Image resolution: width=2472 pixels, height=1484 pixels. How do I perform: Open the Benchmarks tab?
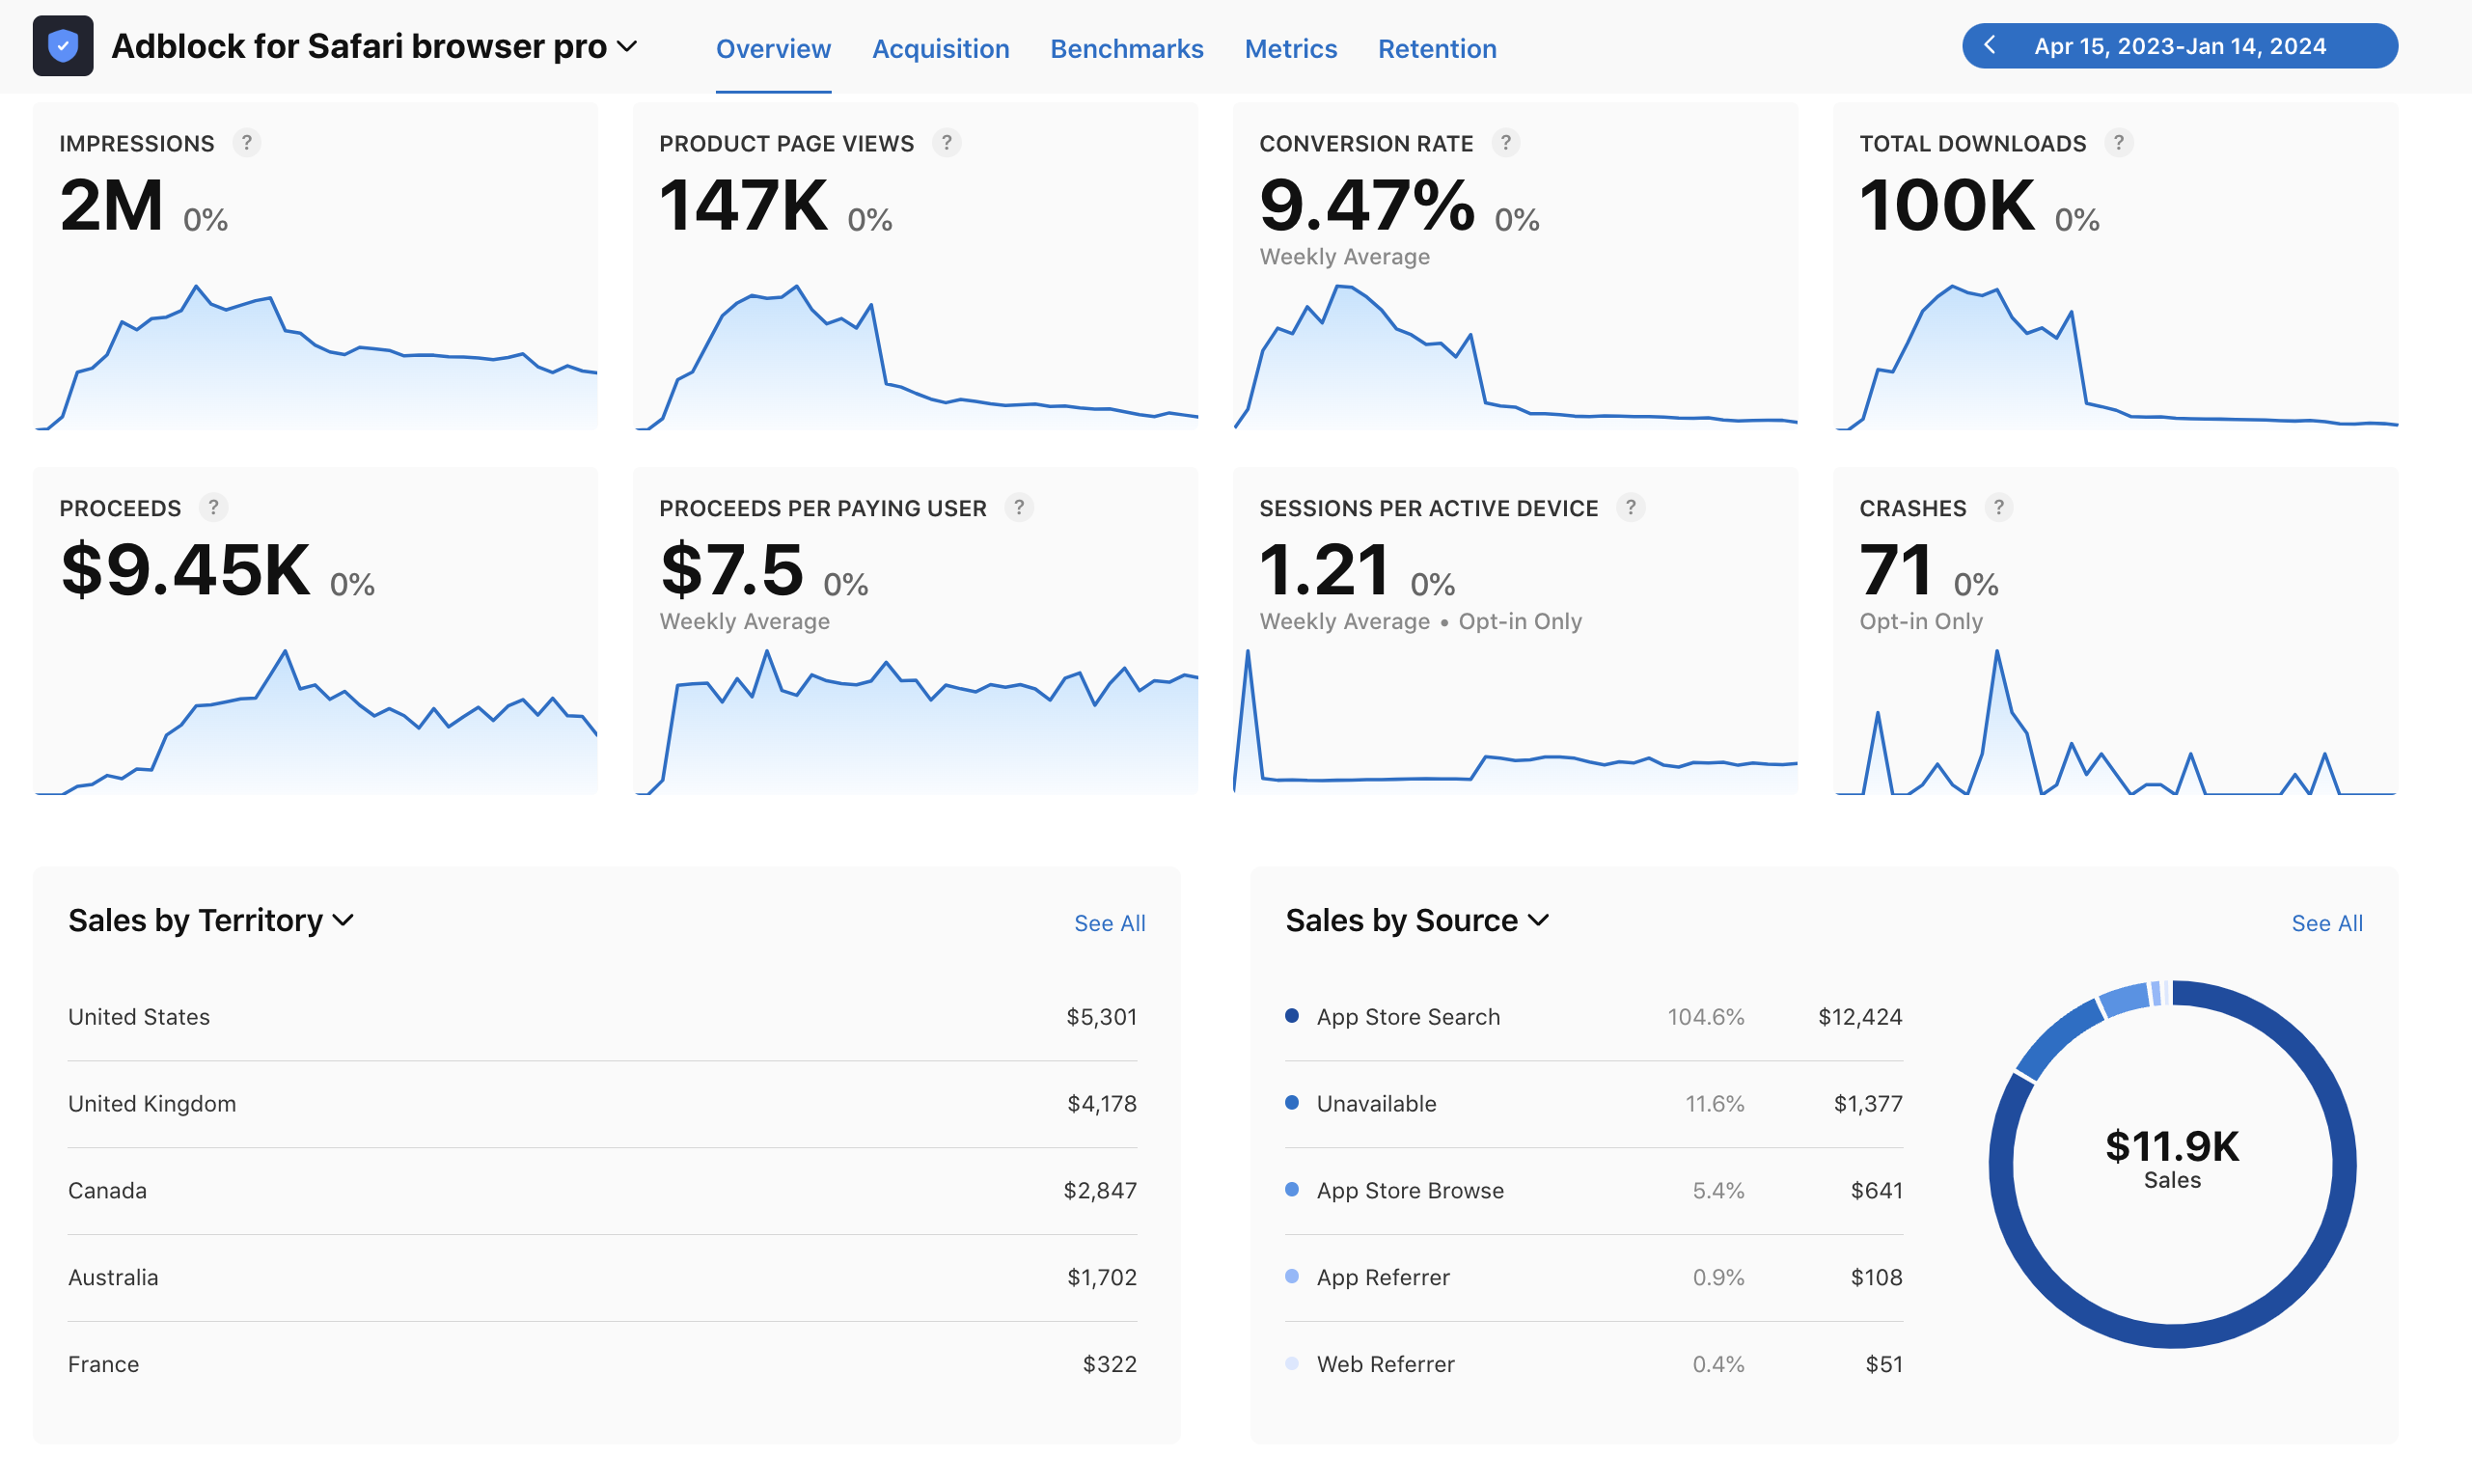1126,48
